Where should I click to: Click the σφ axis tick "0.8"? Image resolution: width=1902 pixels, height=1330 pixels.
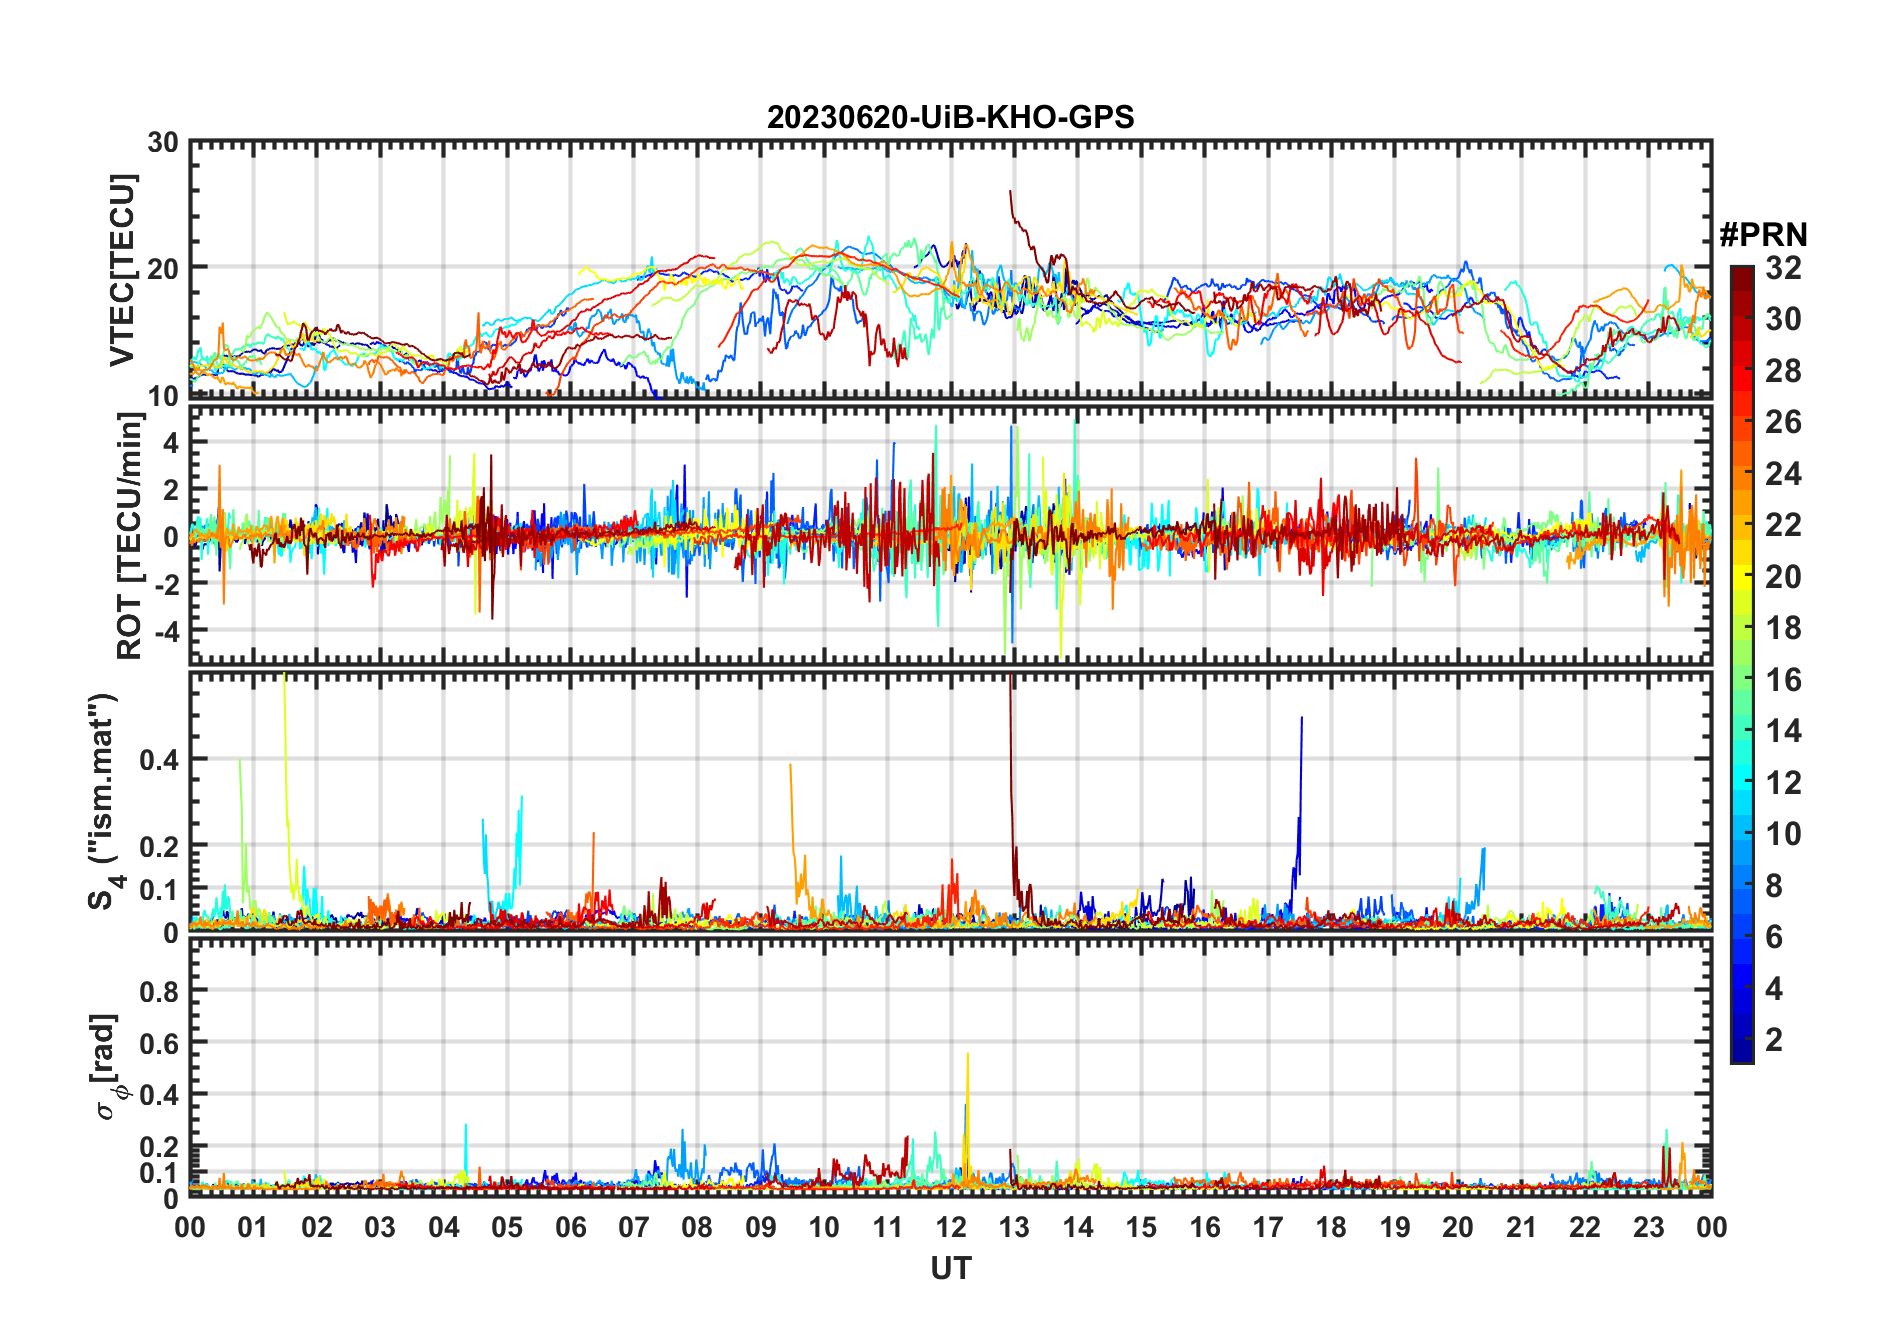(x=160, y=991)
